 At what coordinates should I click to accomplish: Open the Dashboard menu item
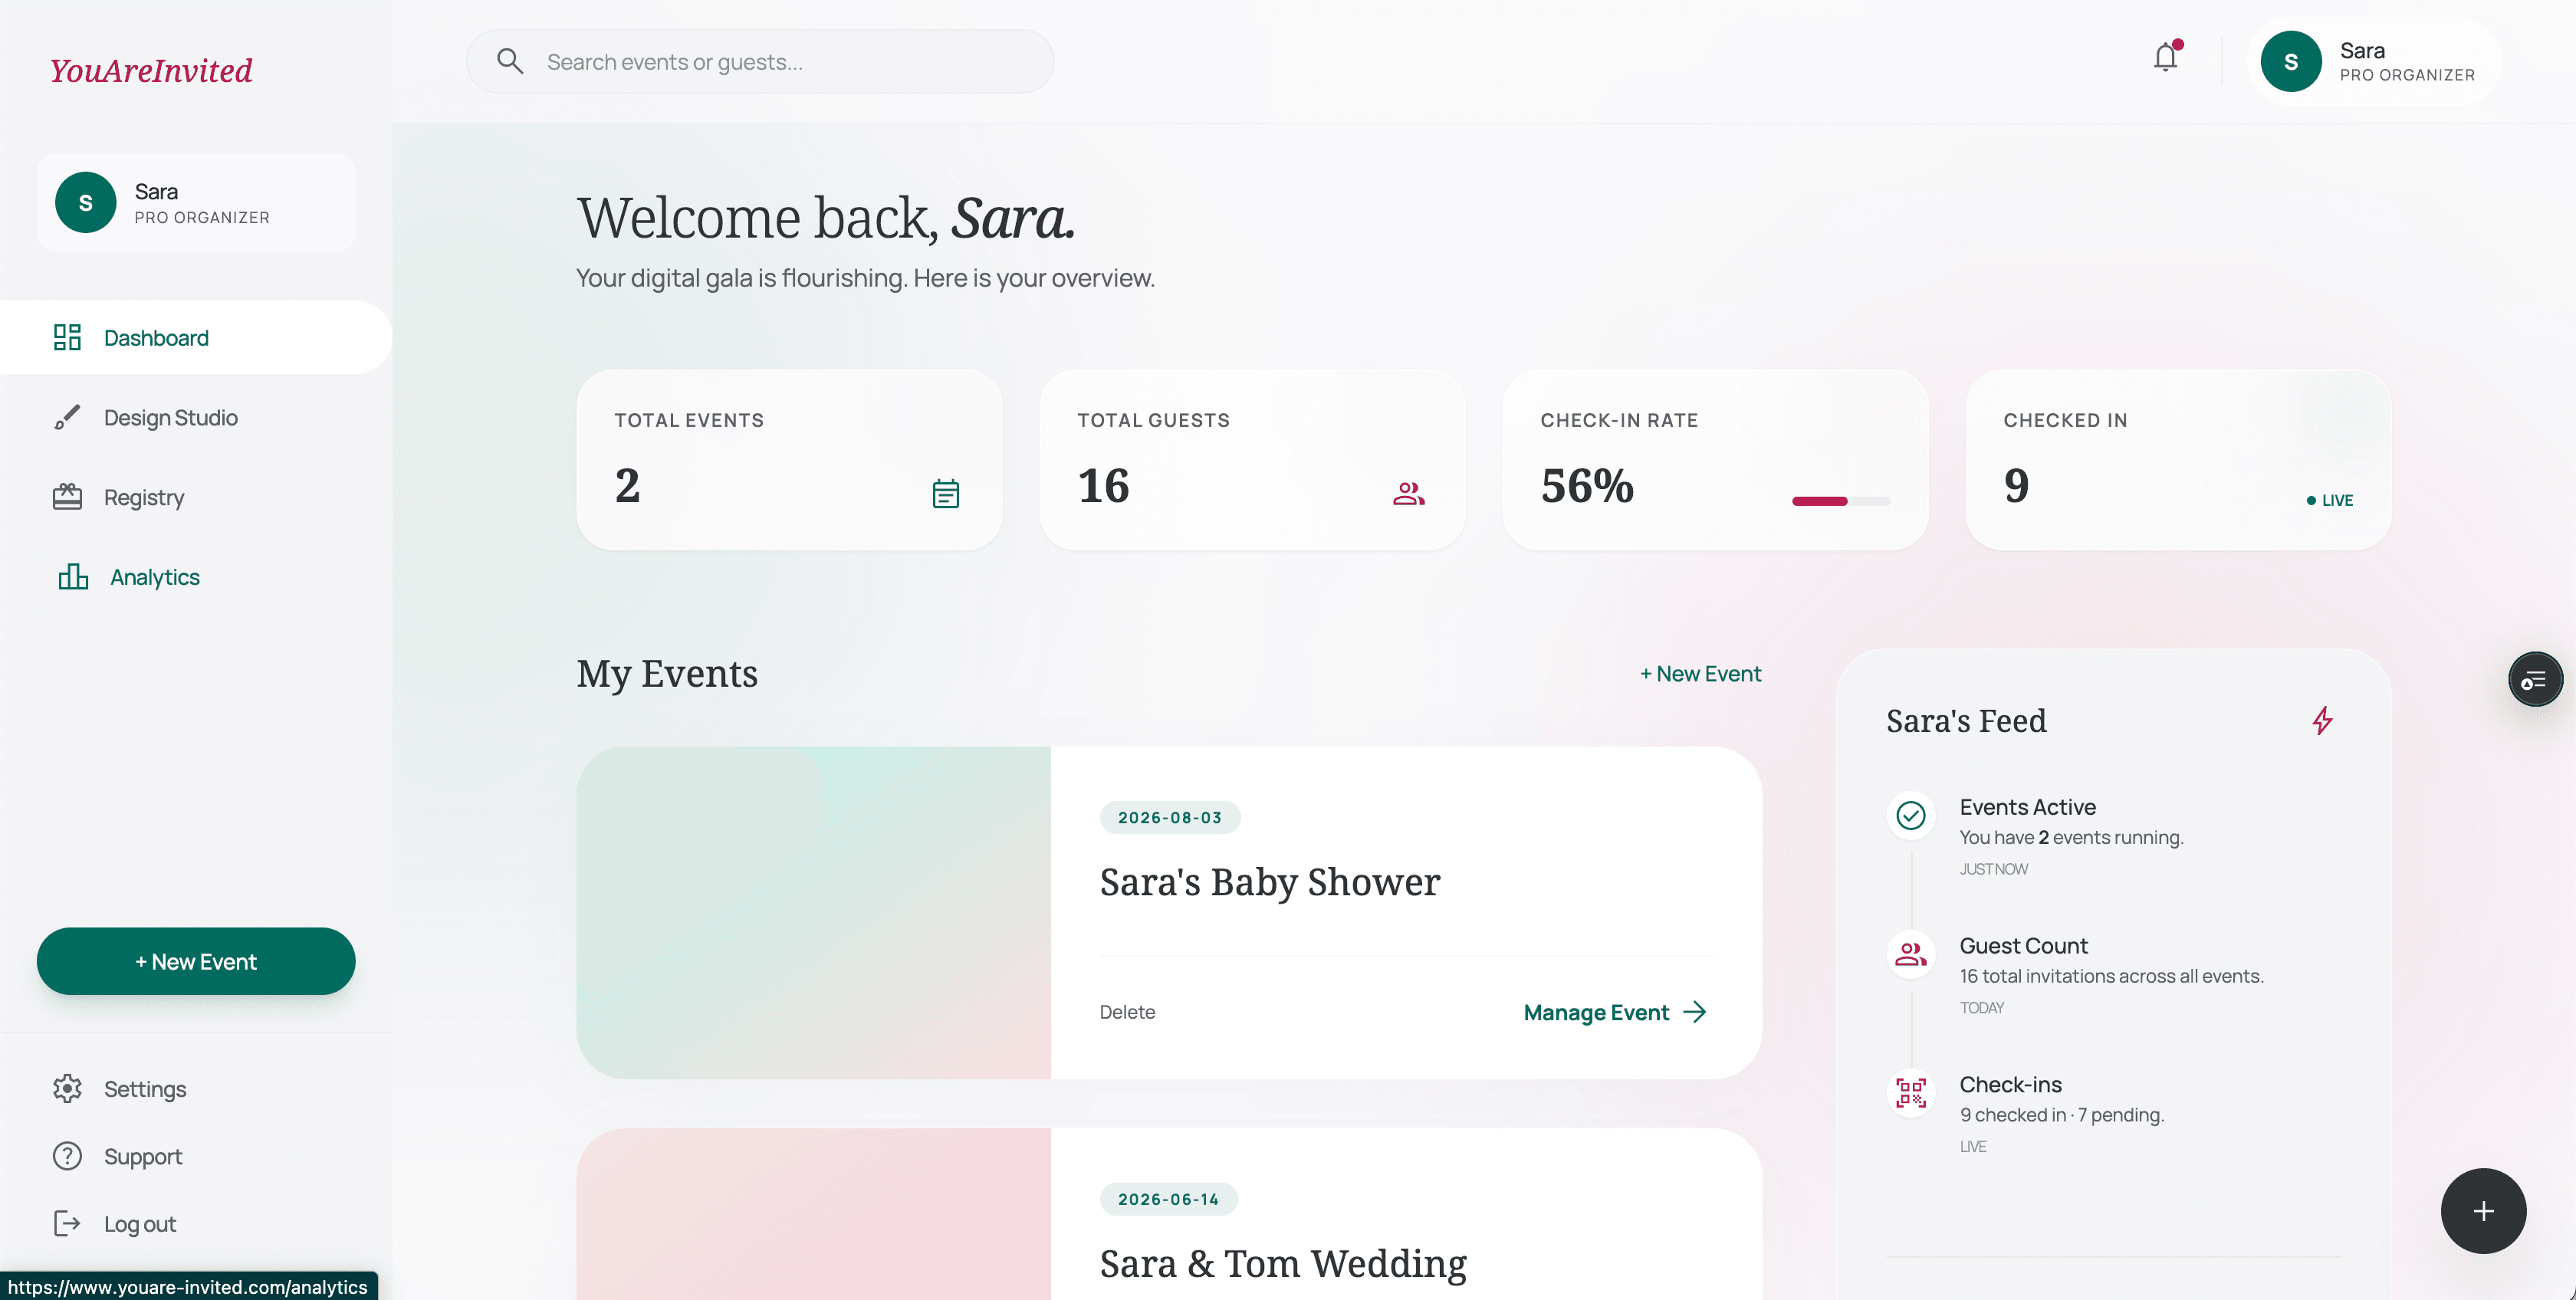(196, 337)
